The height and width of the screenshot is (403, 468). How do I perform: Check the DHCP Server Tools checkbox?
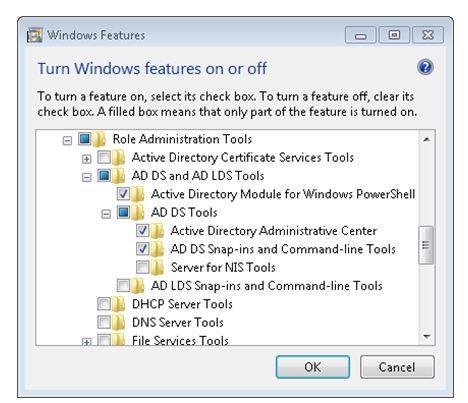(104, 303)
